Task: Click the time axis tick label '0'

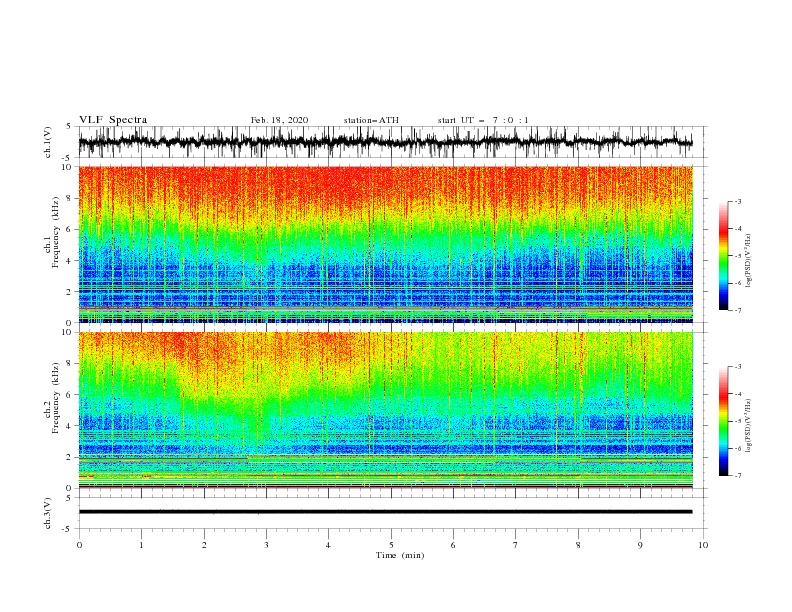Action: 79,545
